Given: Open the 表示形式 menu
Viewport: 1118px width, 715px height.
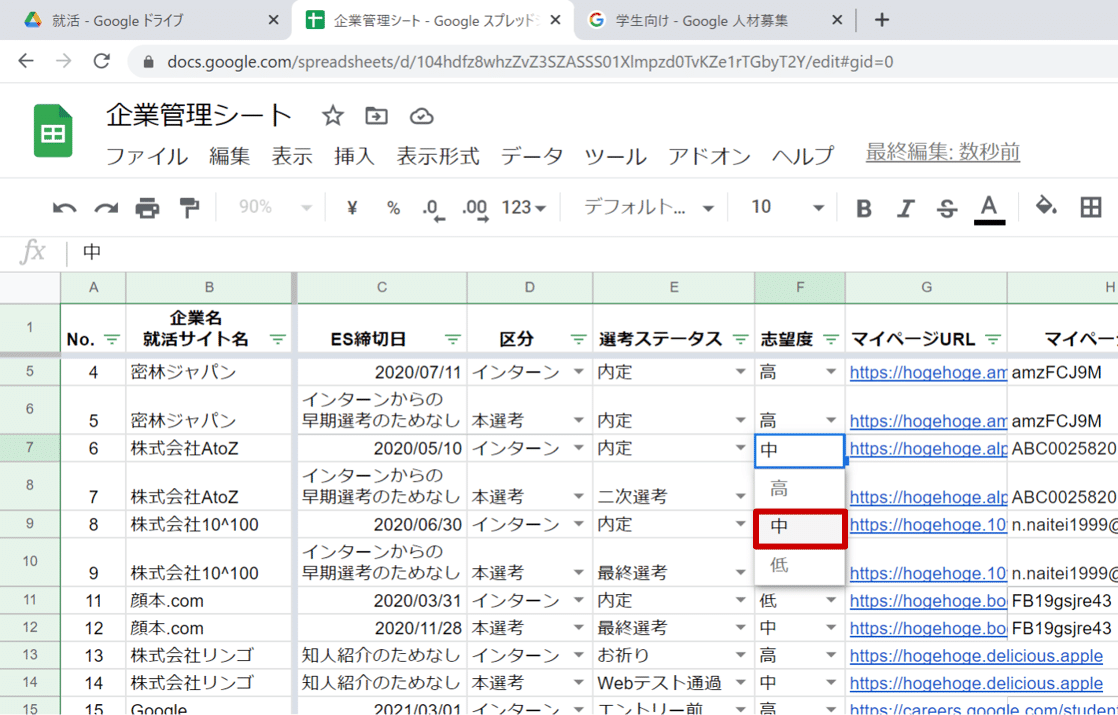Looking at the screenshot, I should (438, 156).
